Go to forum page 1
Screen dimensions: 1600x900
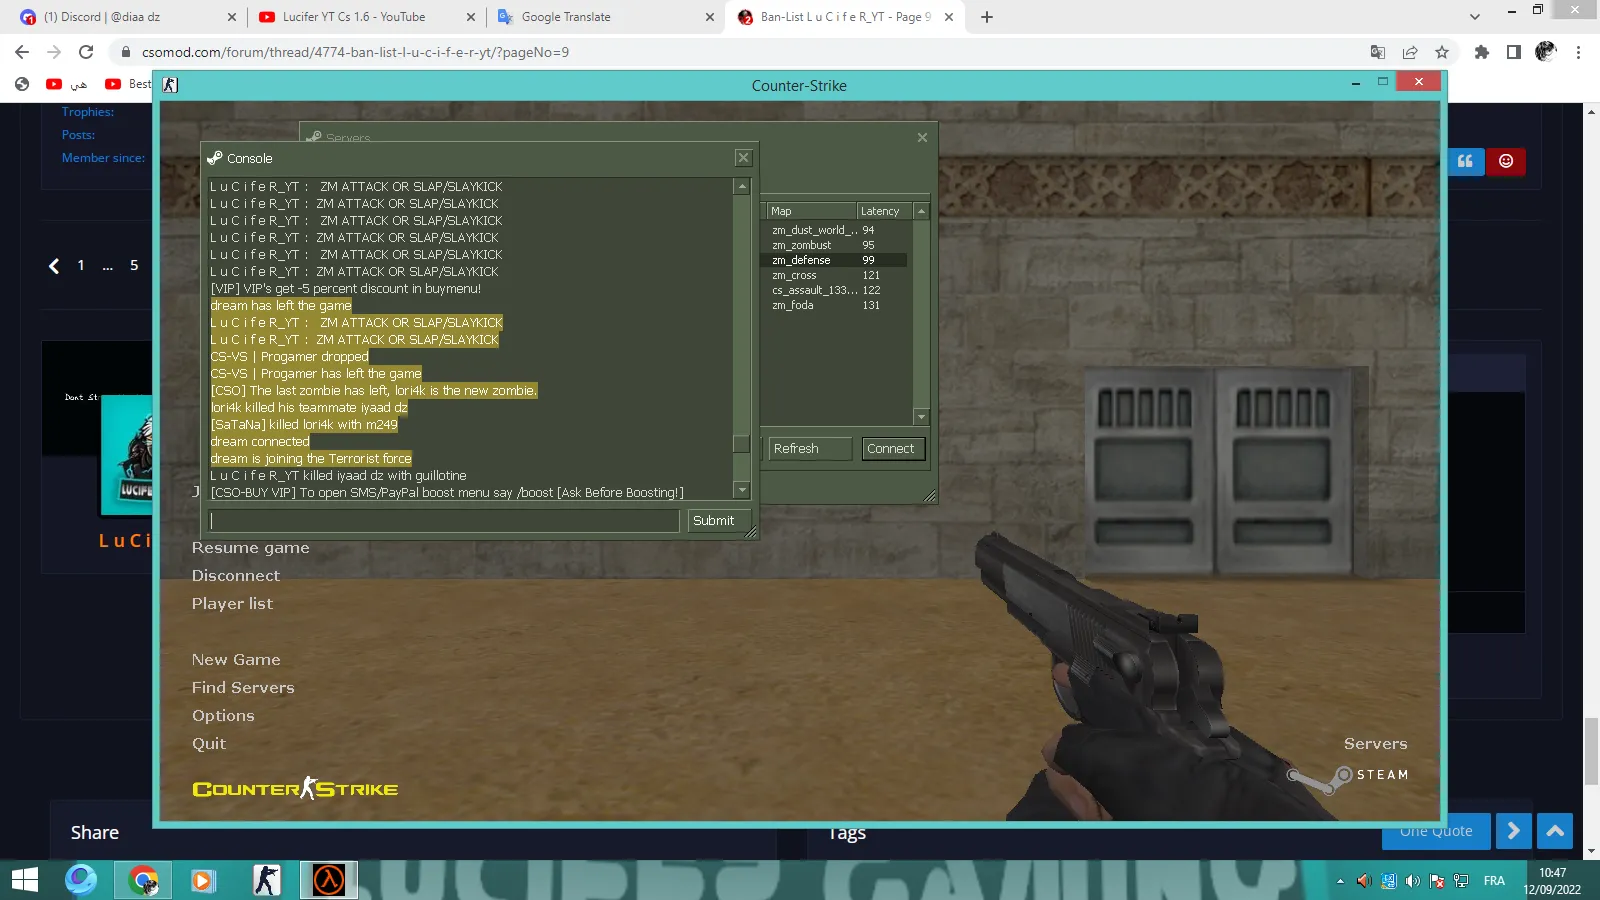(81, 266)
